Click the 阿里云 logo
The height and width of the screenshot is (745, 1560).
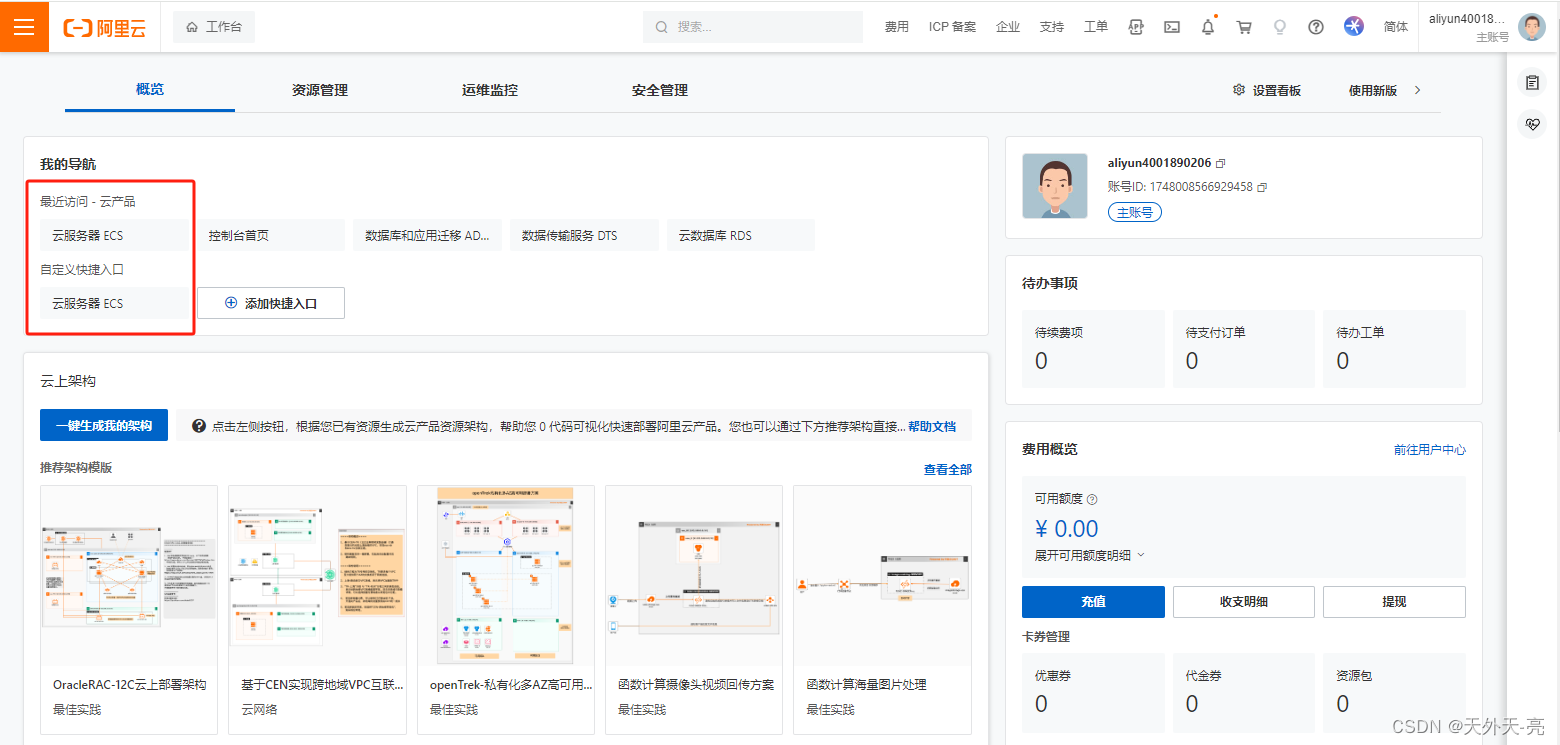coord(104,28)
